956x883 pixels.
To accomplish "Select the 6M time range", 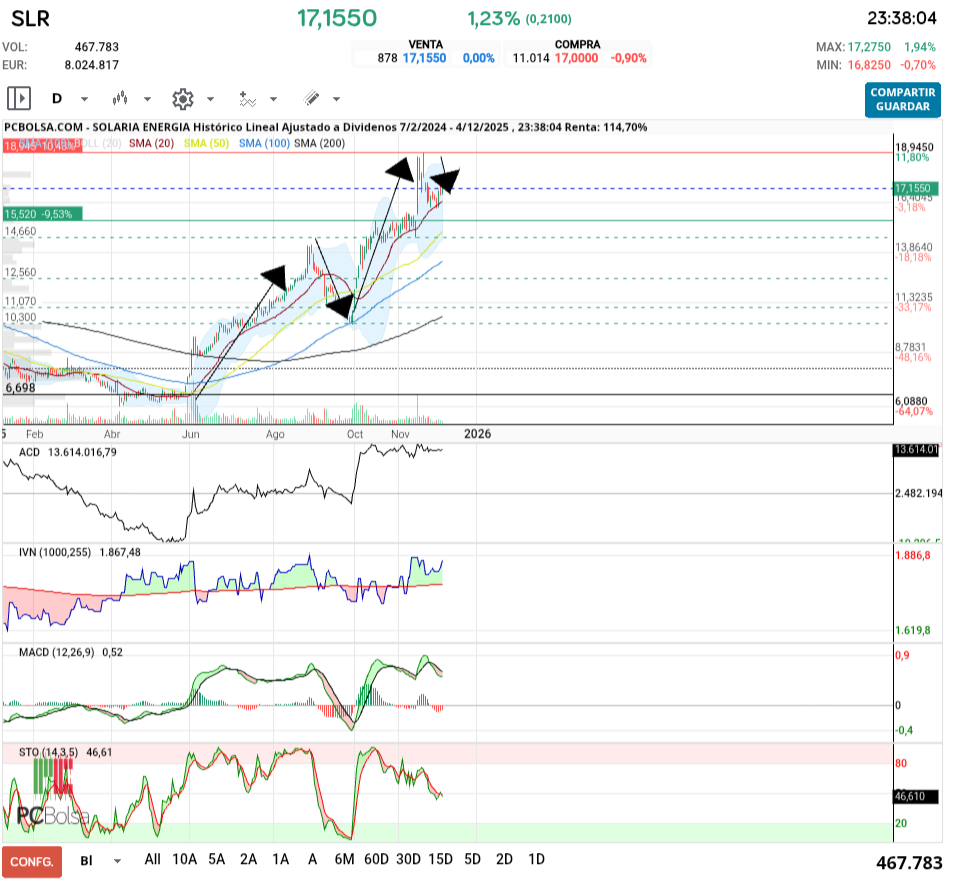I will (344, 859).
